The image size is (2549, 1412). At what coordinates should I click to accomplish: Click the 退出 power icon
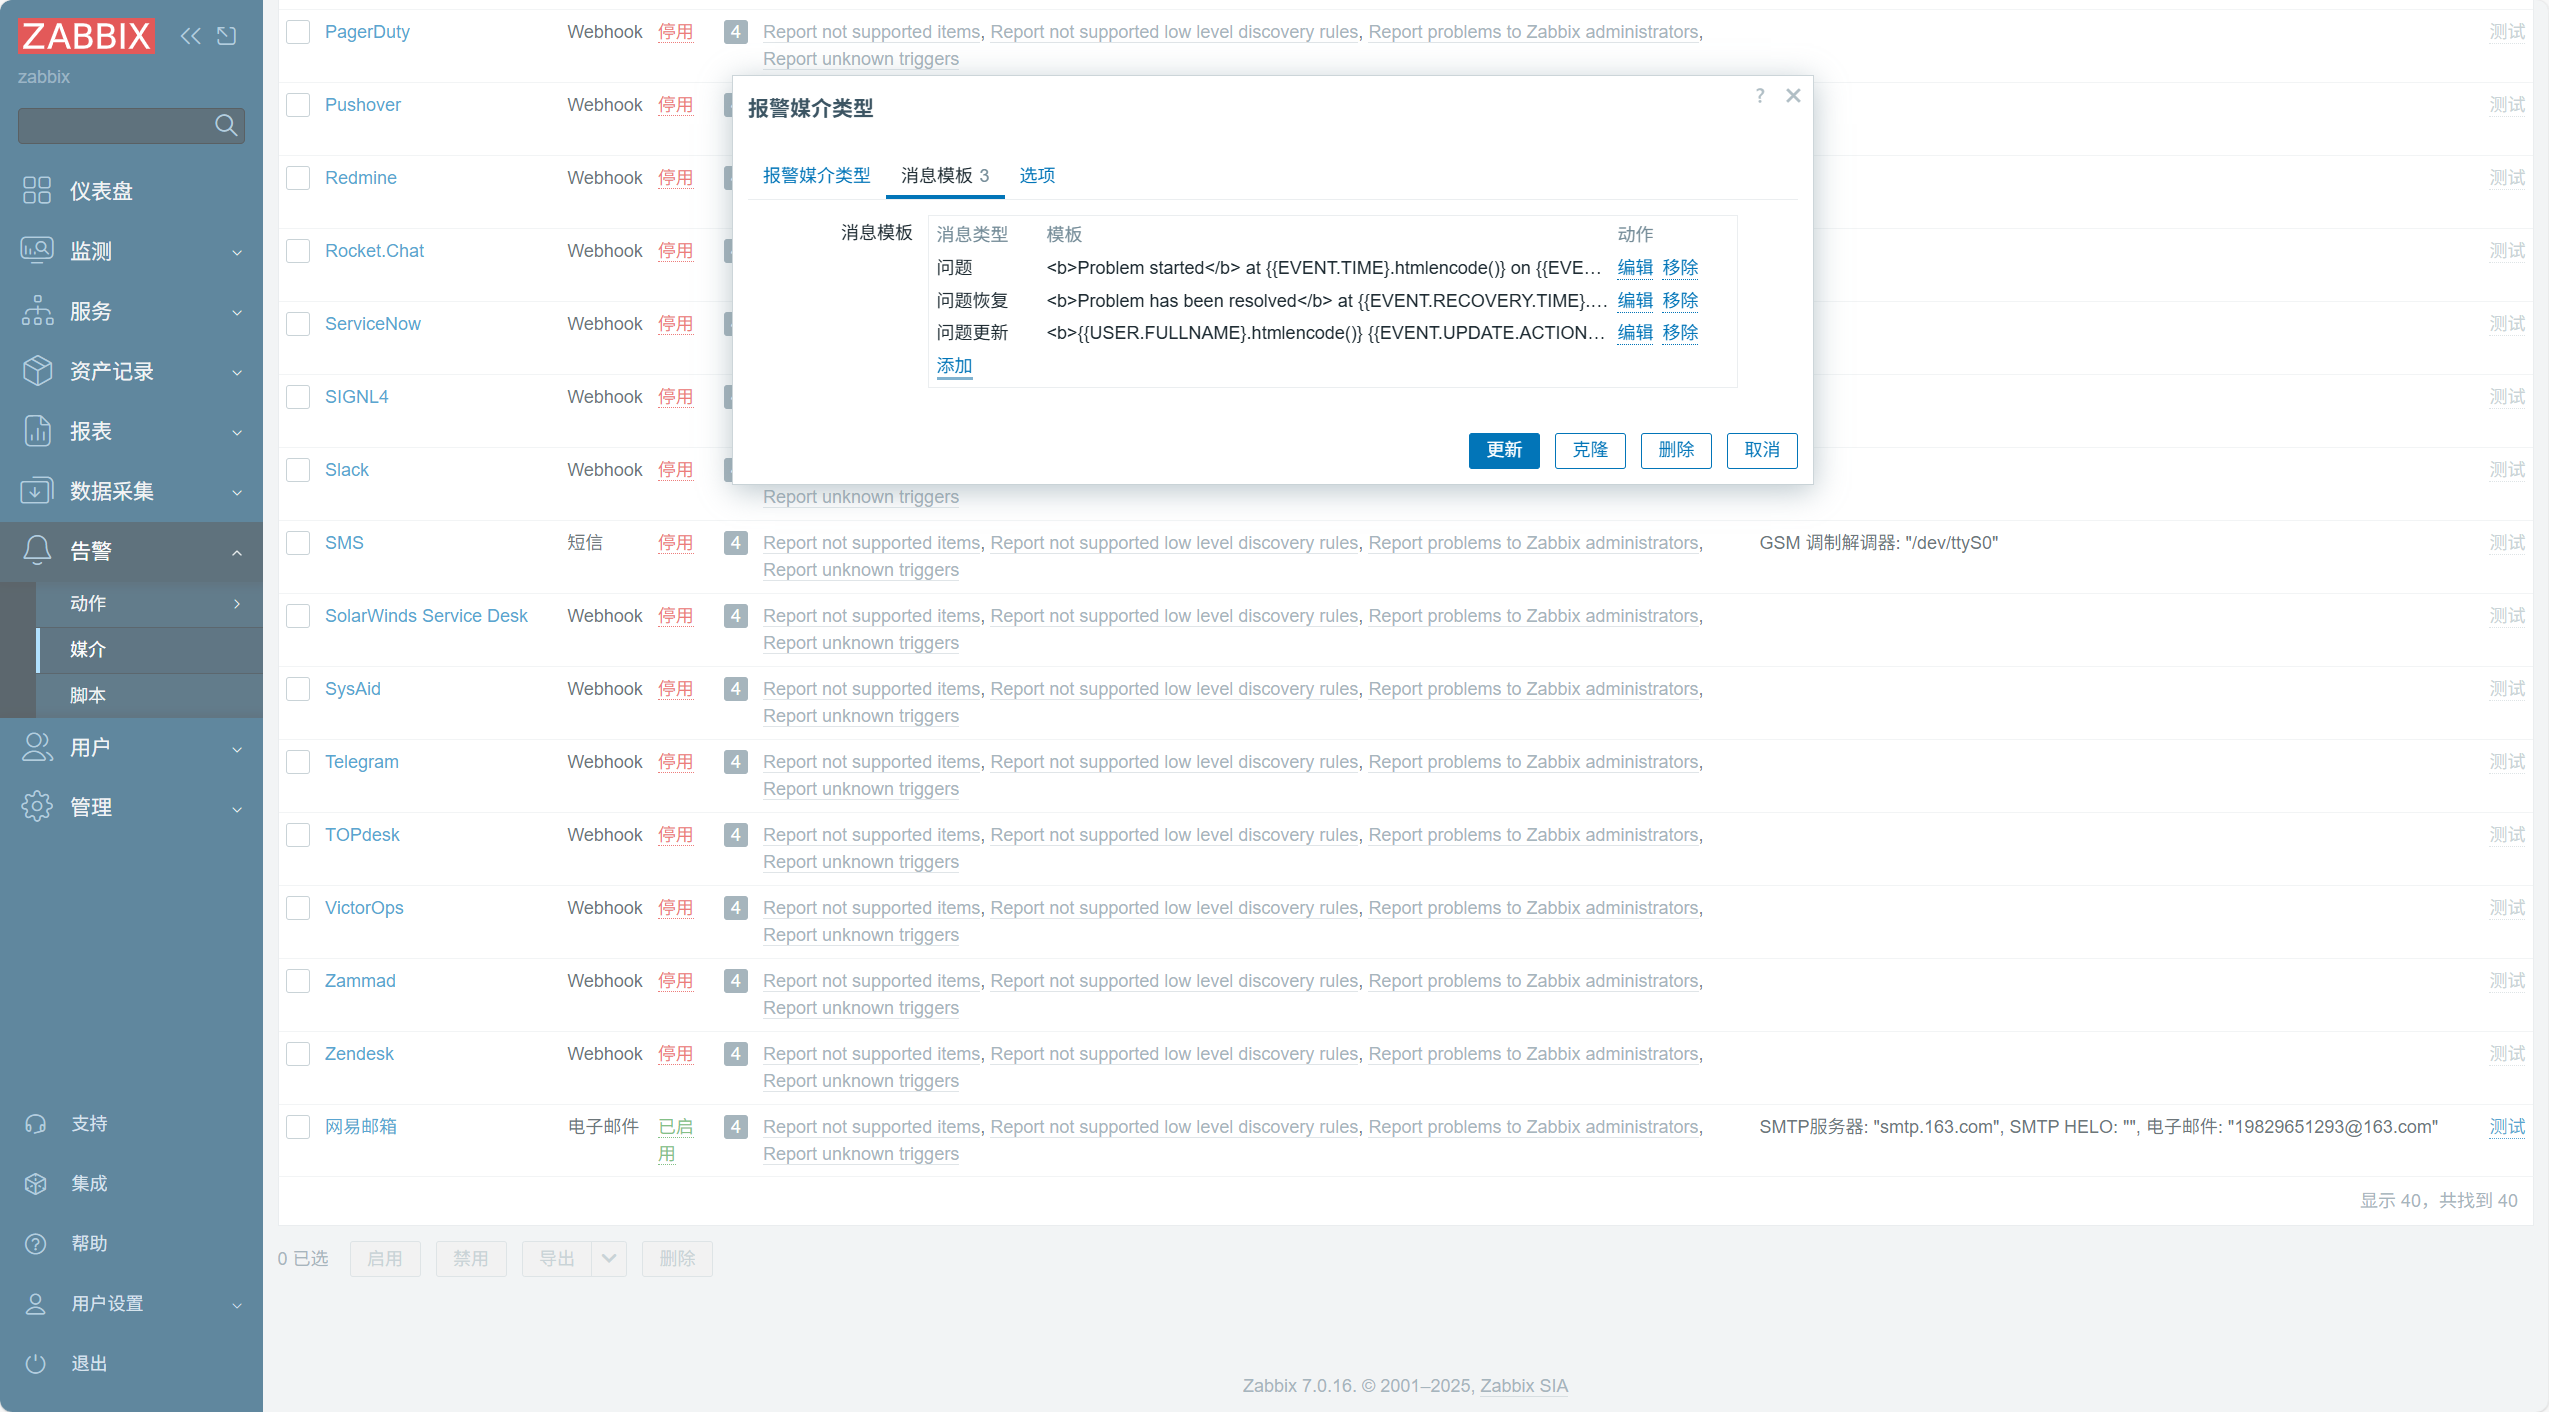36,1364
